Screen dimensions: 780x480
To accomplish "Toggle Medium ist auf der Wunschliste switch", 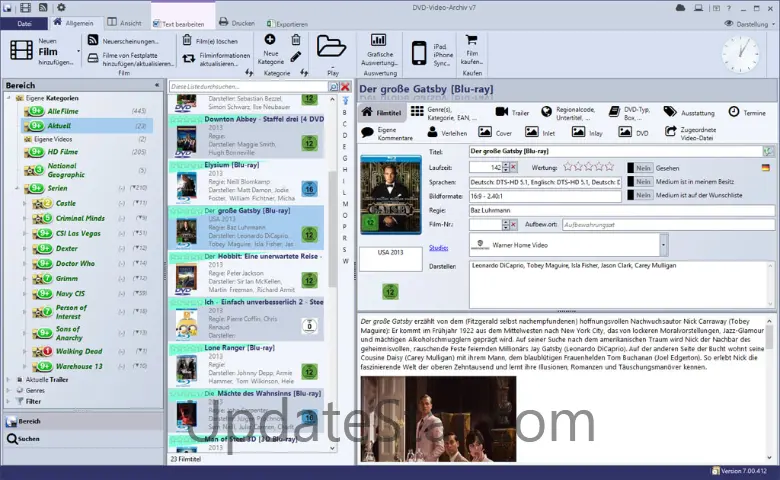I will click(x=640, y=195).
